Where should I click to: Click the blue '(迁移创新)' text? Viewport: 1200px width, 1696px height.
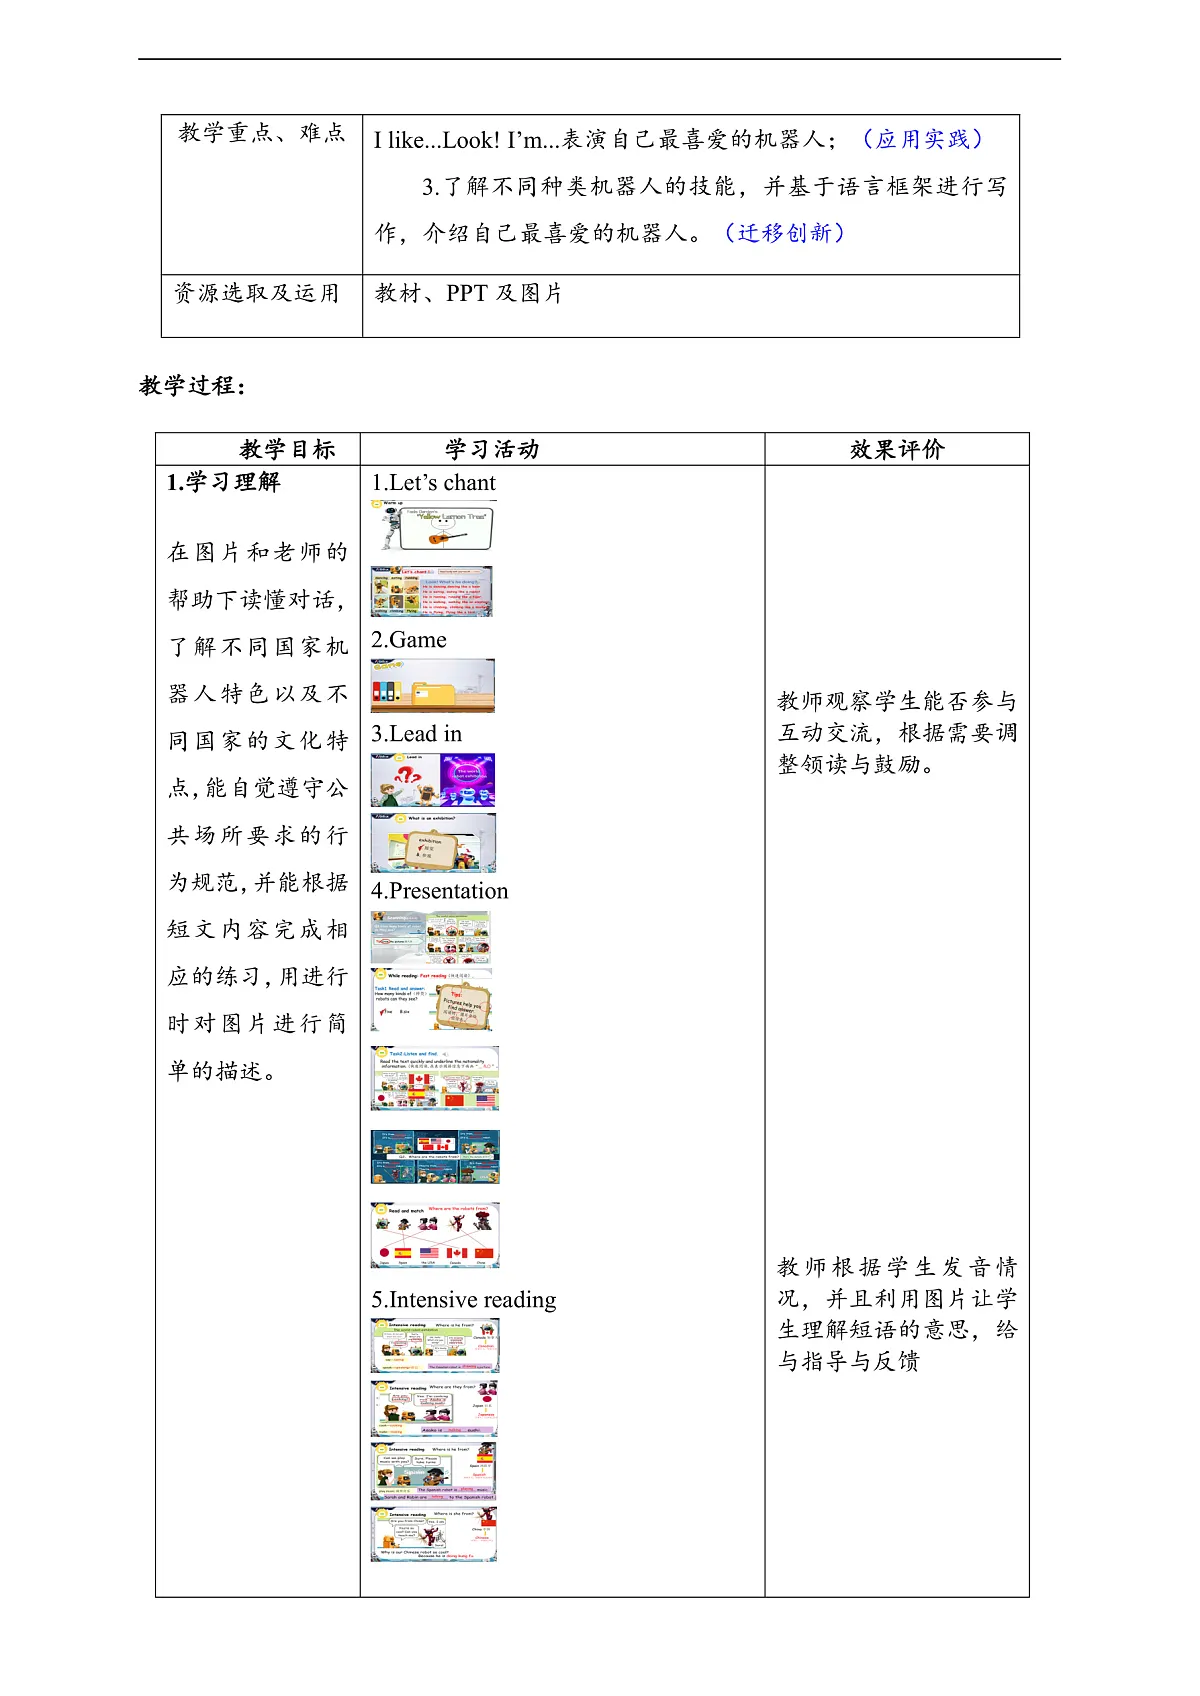785,233
